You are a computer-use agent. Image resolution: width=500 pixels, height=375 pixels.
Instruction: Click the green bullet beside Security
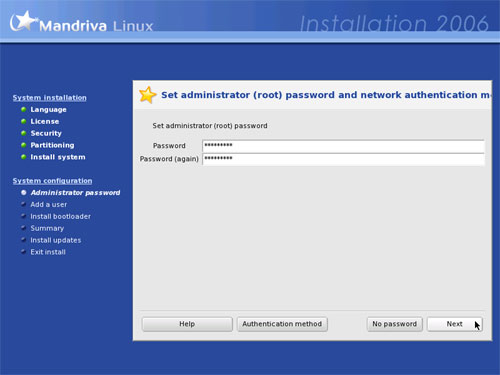pyautogui.click(x=23, y=133)
